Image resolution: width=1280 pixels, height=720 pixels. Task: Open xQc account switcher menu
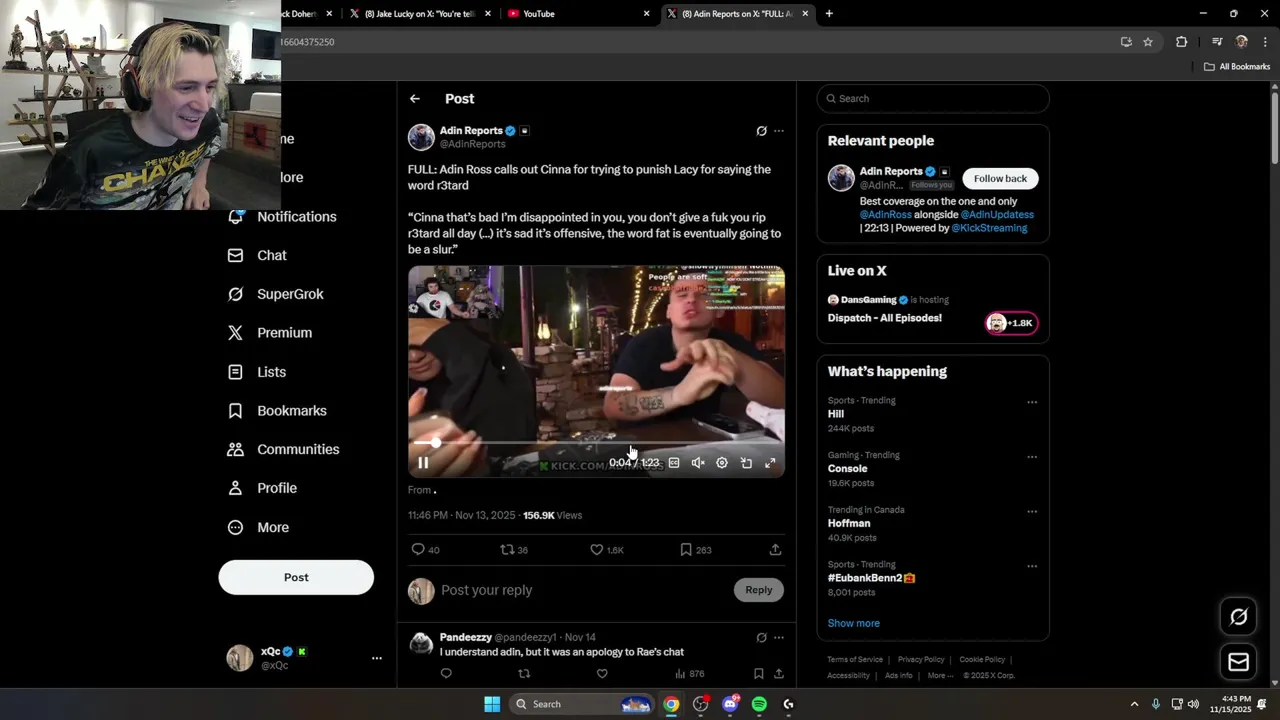tap(304, 657)
